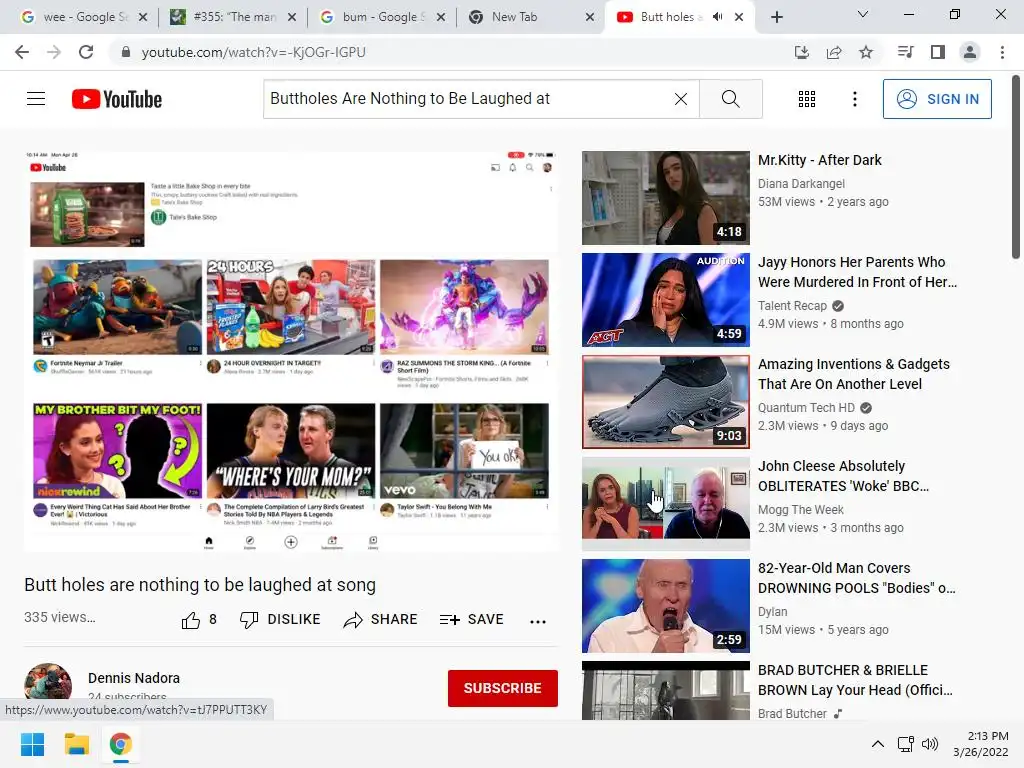This screenshot has height=768, width=1024.
Task: Go back in browser
Action: 22,52
